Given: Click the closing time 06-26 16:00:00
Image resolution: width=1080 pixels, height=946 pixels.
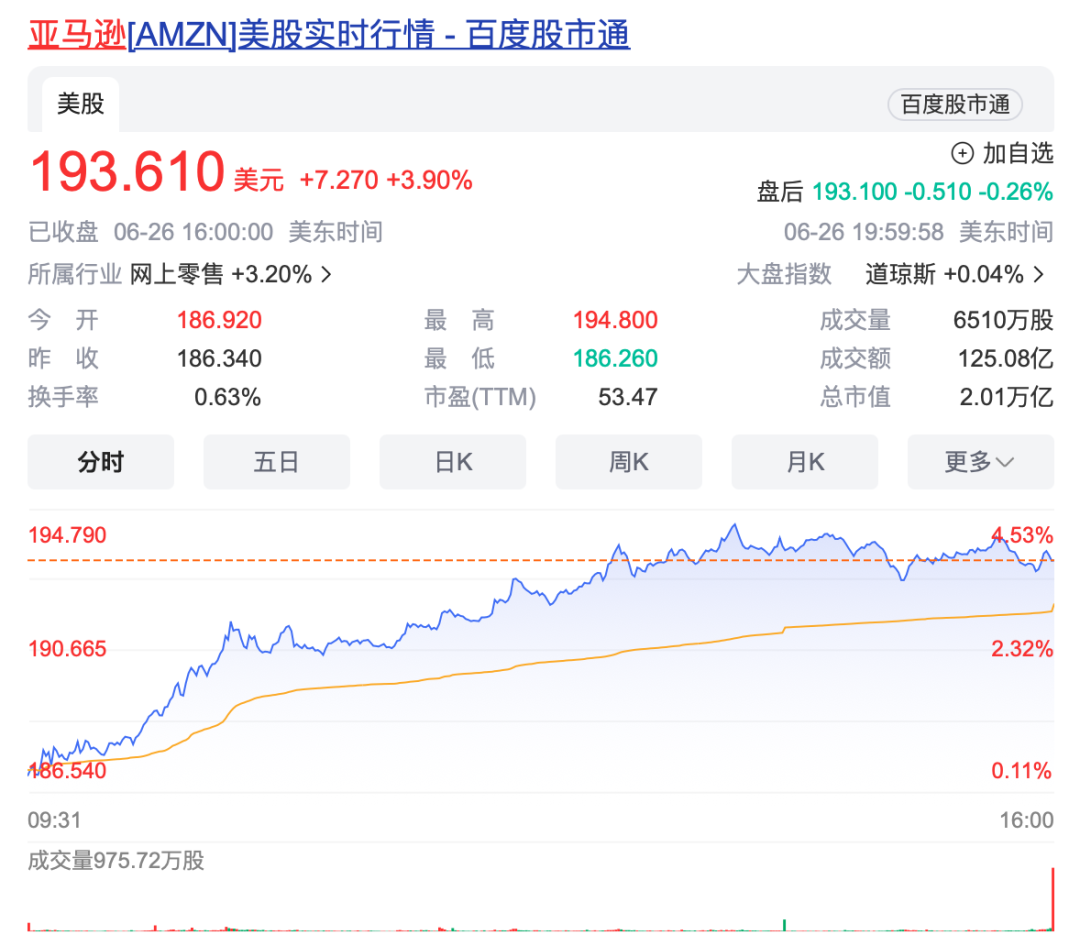Looking at the screenshot, I should (x=194, y=232).
